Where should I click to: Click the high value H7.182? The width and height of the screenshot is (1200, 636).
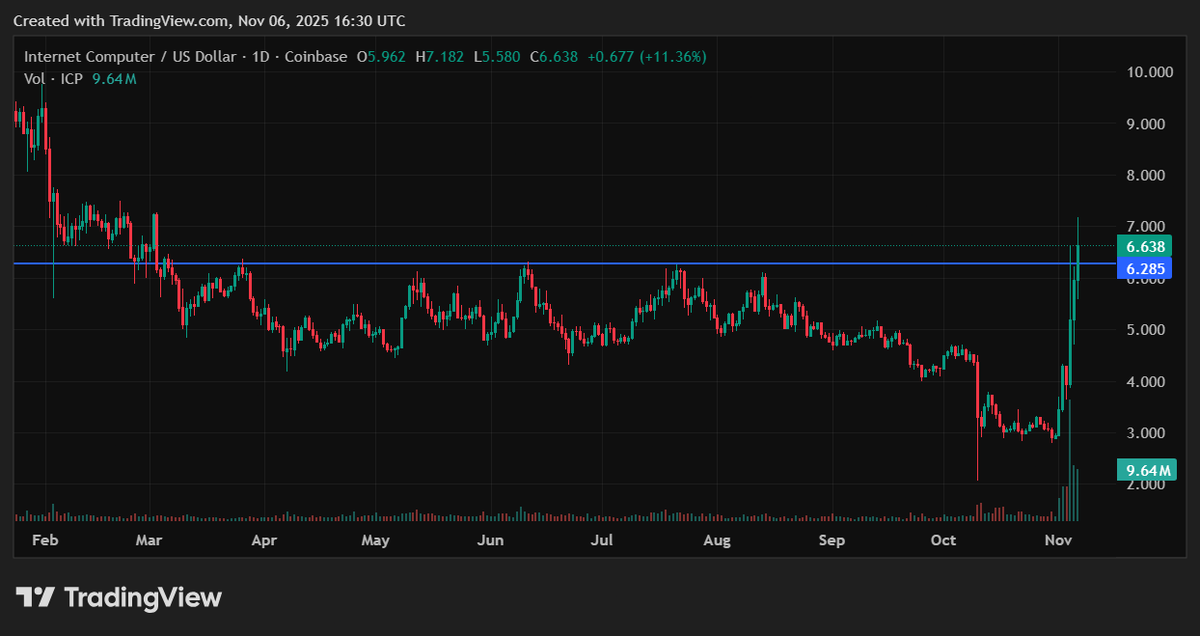click(440, 57)
